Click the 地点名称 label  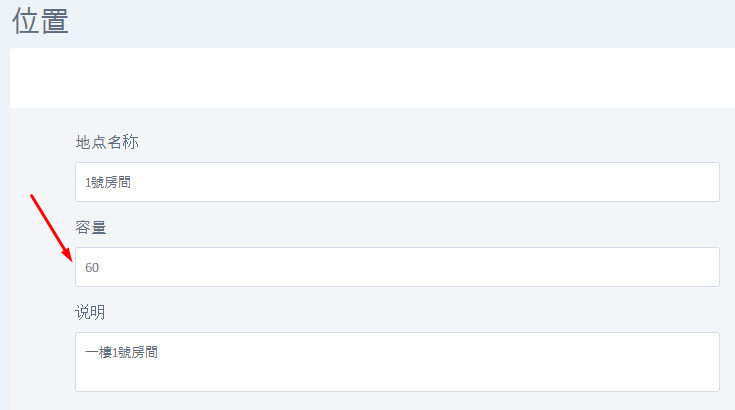(x=107, y=142)
